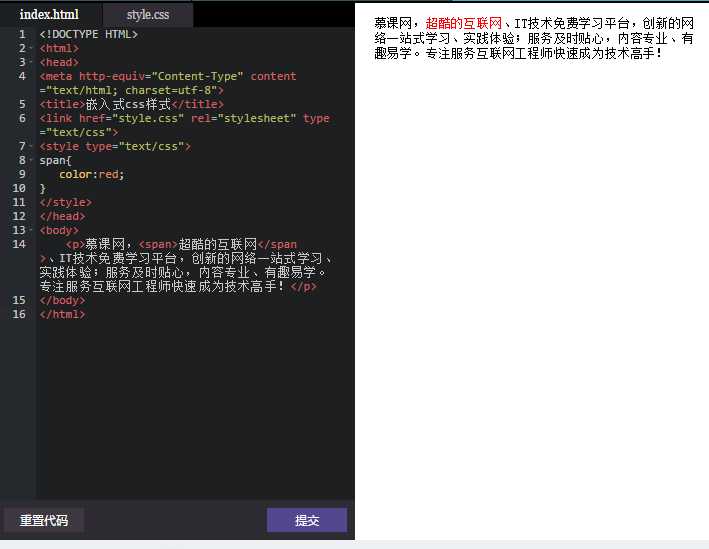Viewport: 709px width, 549px height.
Task: Collapse the span rule fold arrow at line 8
Action: (31, 160)
